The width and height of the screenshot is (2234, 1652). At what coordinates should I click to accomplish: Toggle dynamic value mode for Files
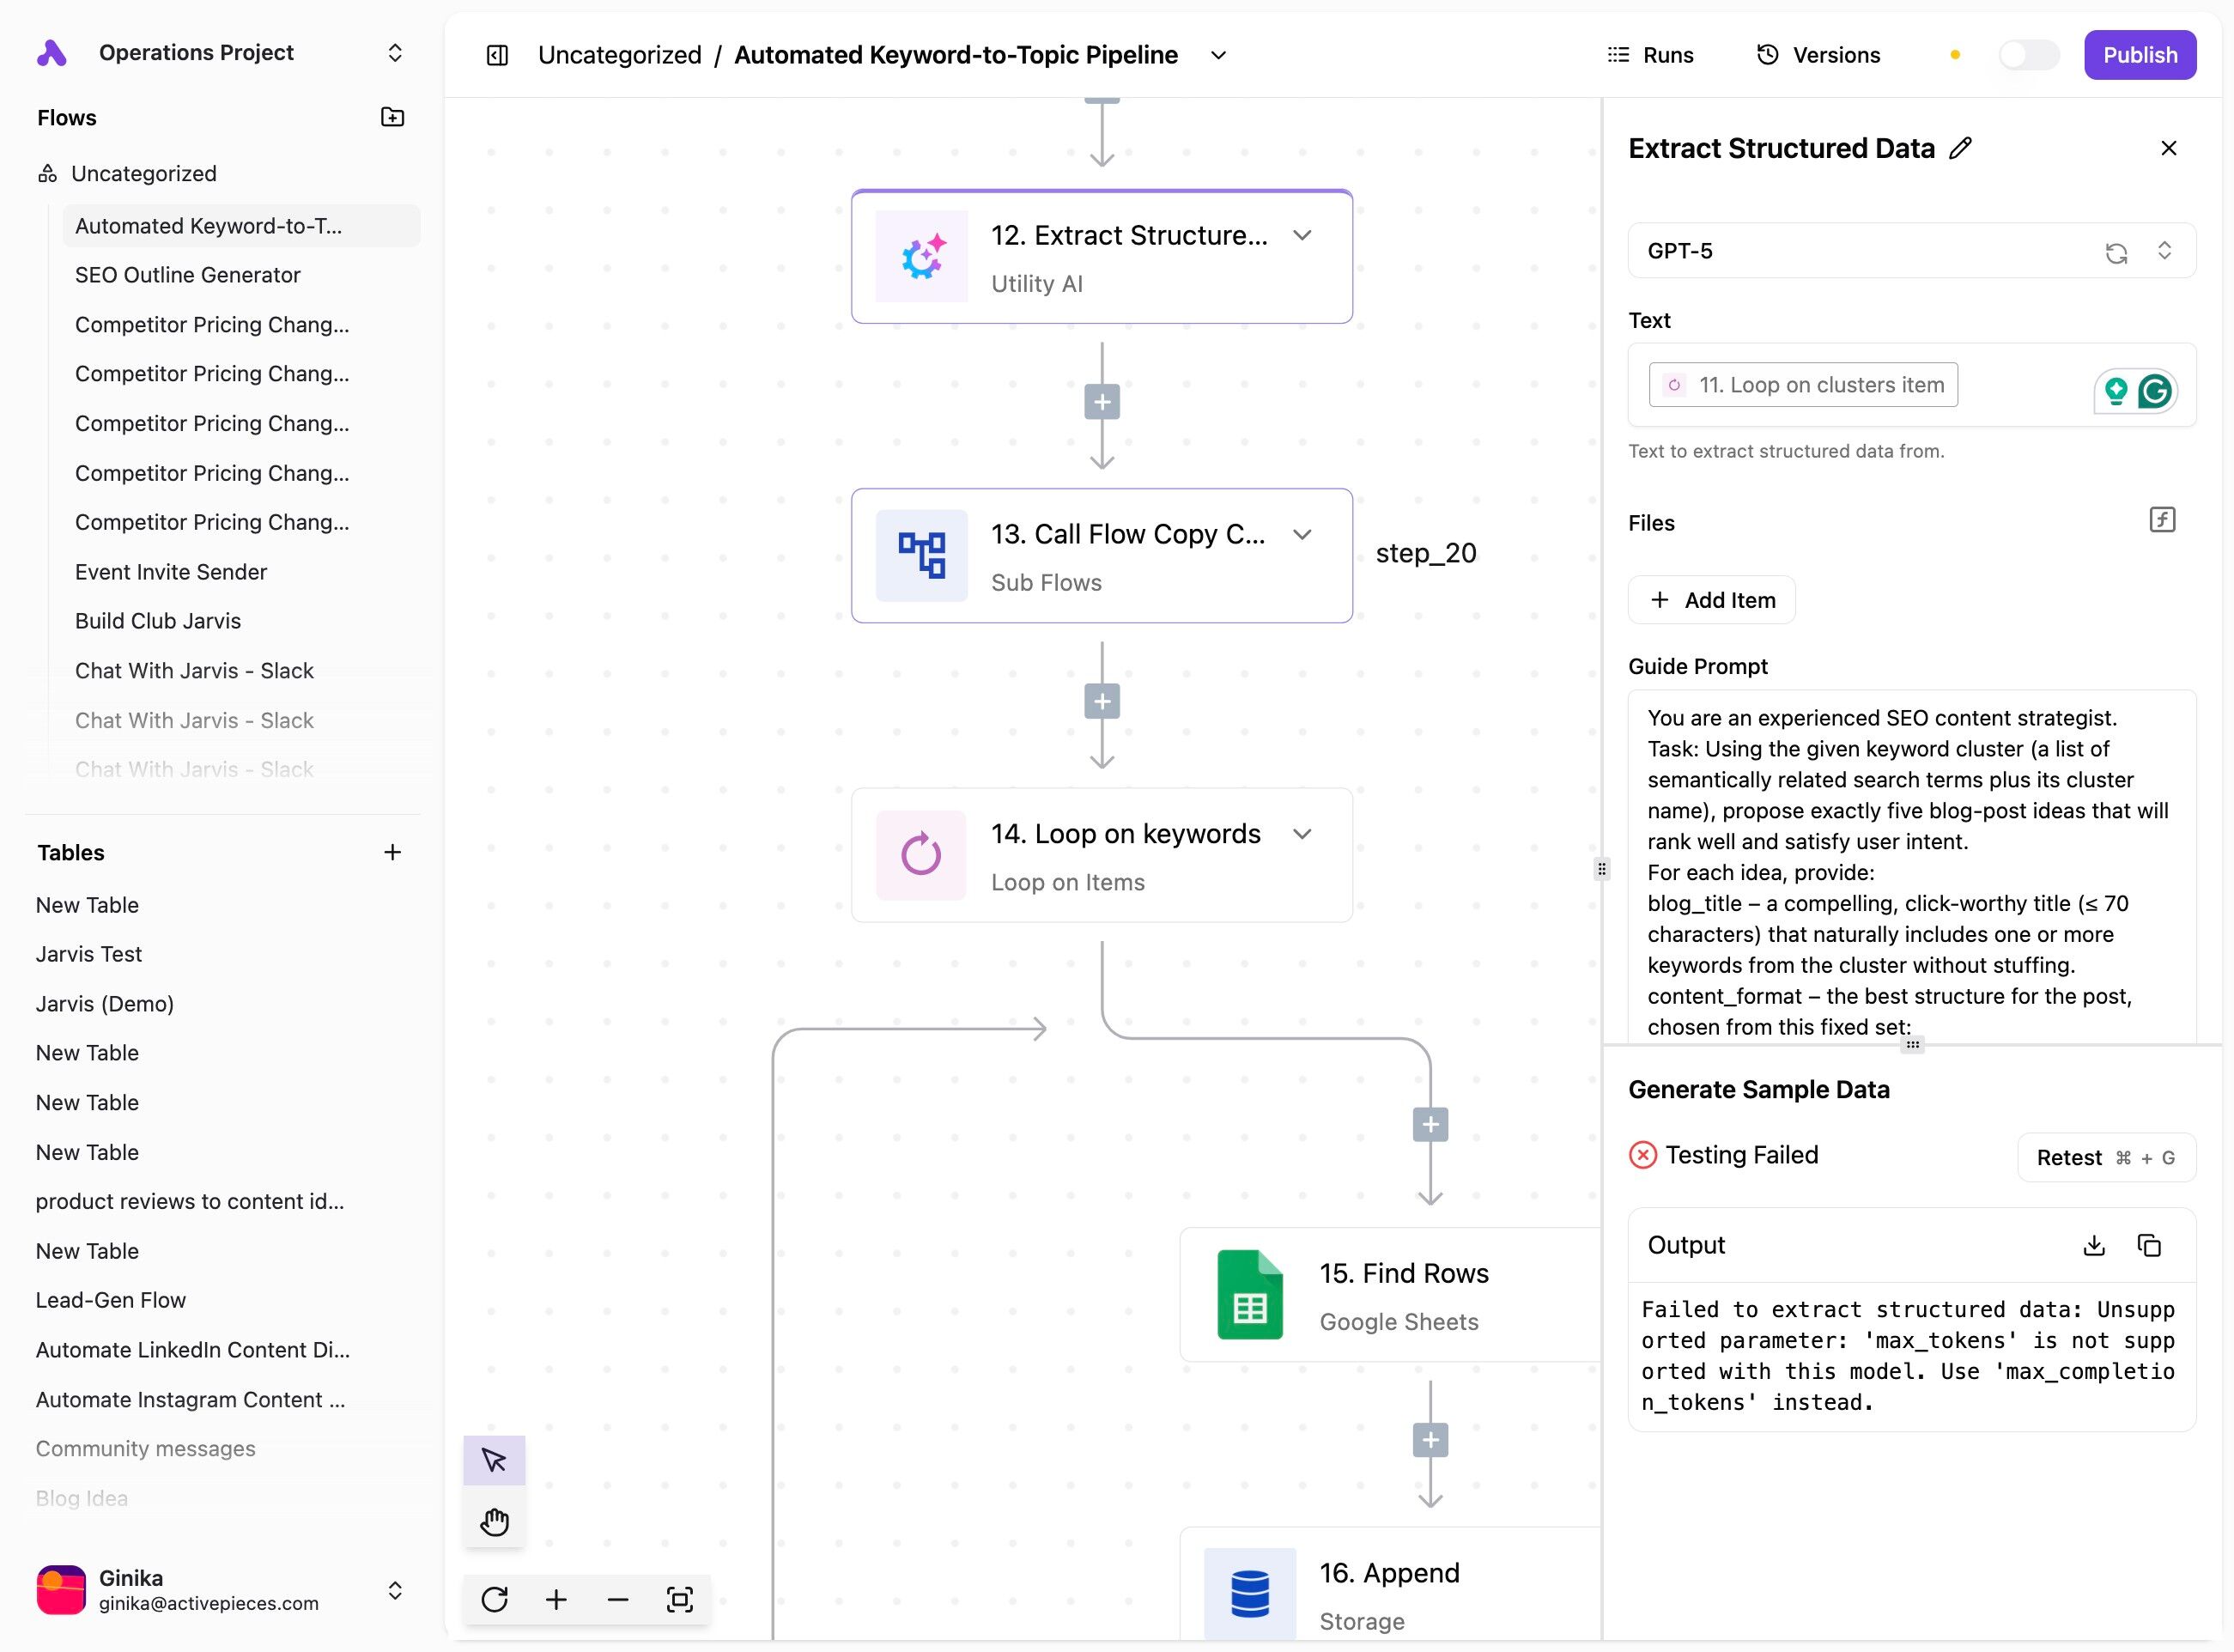(2162, 520)
